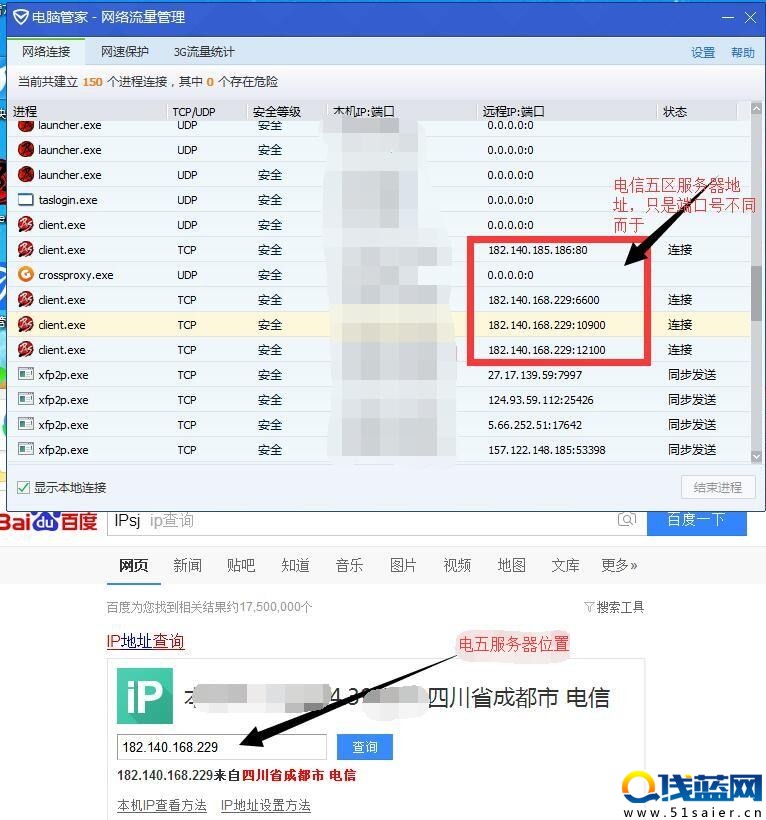Image resolution: width=766 pixels, height=820 pixels.
Task: Click the 搜索工具 filter icon
Action: pyautogui.click(x=589, y=607)
